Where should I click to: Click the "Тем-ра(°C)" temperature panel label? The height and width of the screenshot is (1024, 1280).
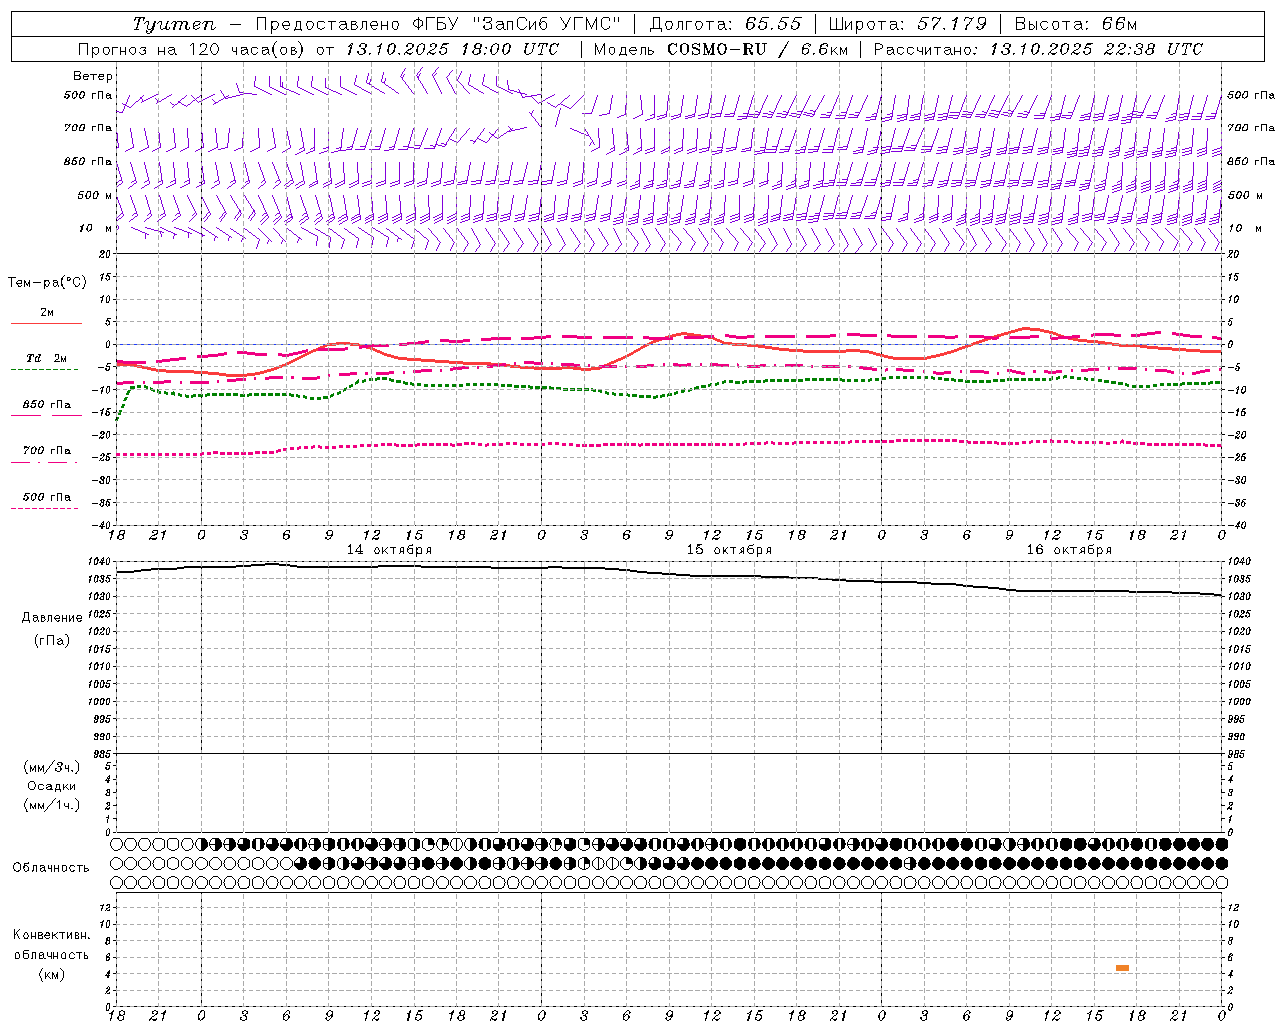click(47, 283)
